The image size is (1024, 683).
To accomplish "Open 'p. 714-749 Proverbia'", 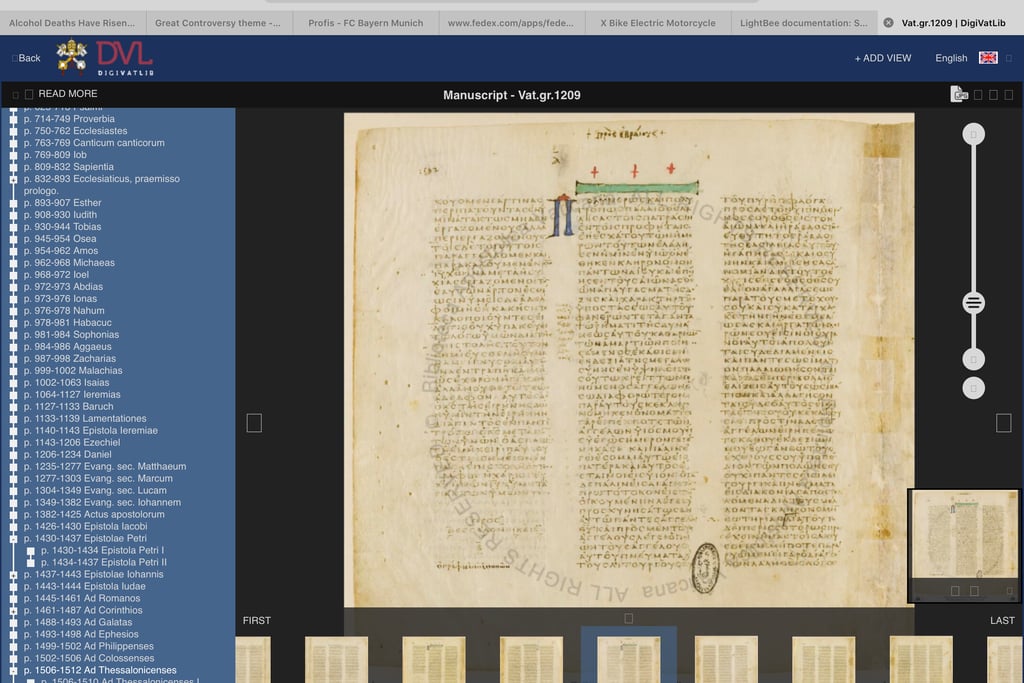I will 69,119.
